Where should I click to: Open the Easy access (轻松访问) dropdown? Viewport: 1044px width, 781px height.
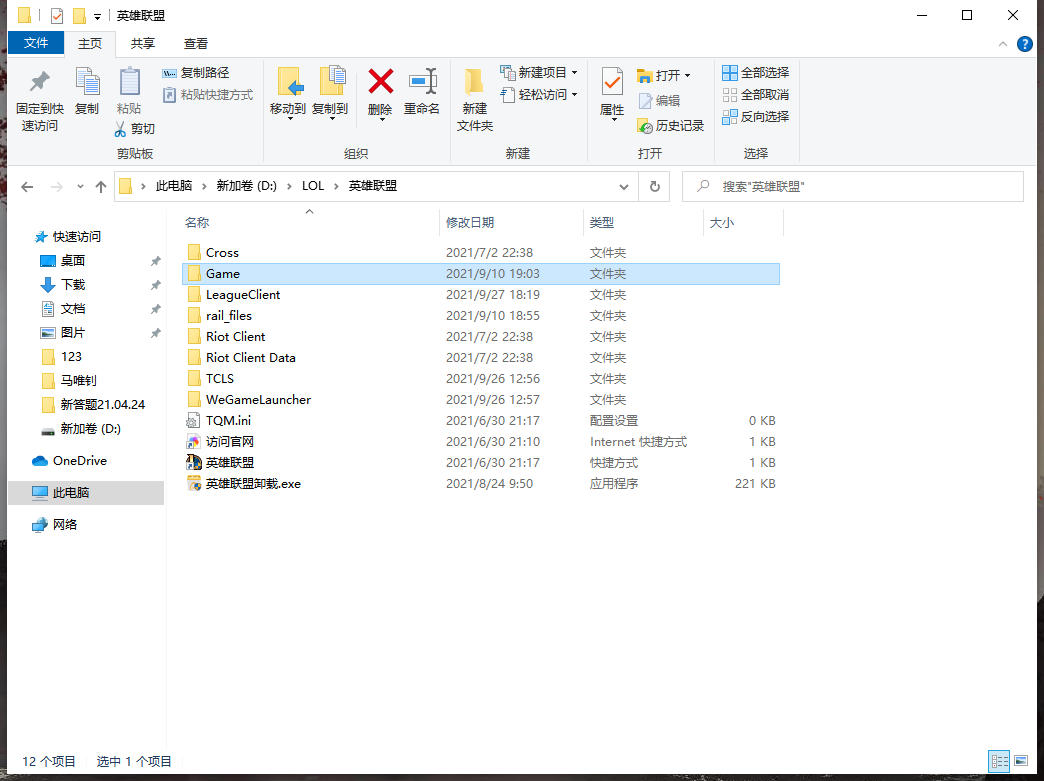pos(539,95)
